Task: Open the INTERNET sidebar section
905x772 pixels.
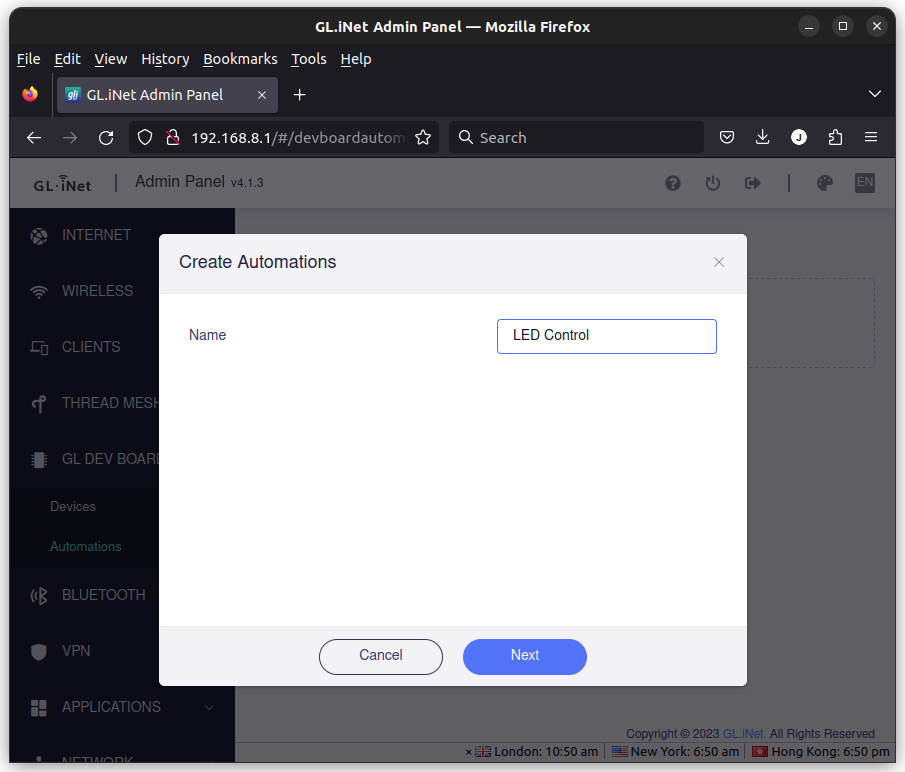Action: pyautogui.click(x=96, y=235)
